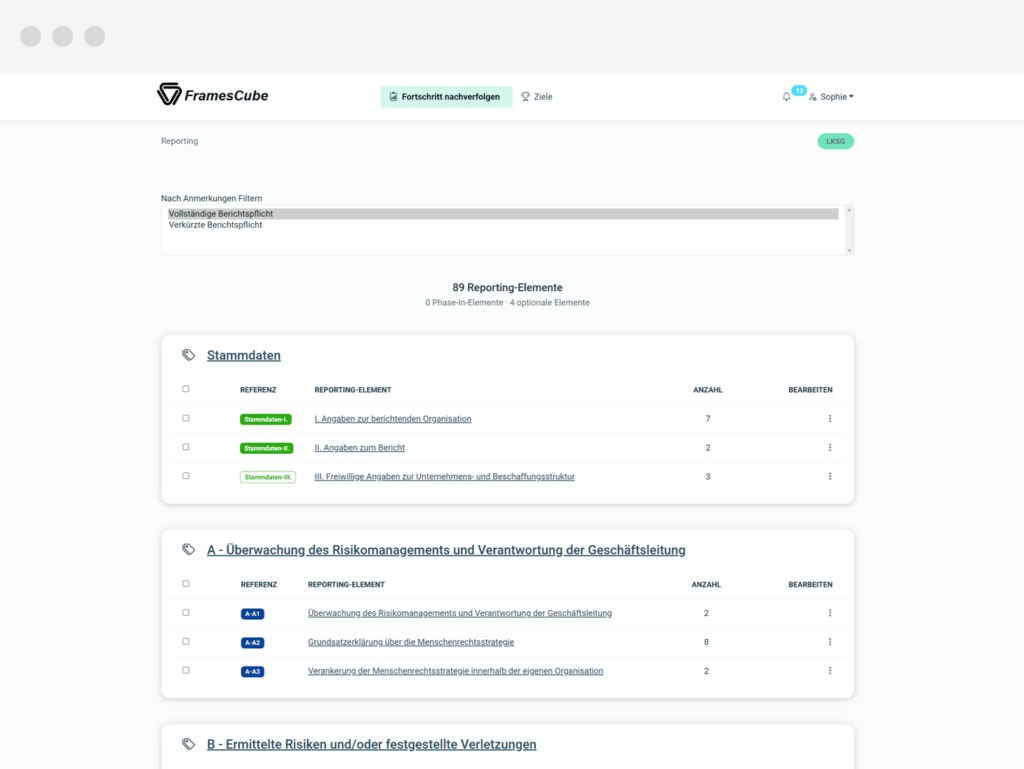Click the filter list scrollbar down arrow
1024x769 pixels.
point(849,250)
